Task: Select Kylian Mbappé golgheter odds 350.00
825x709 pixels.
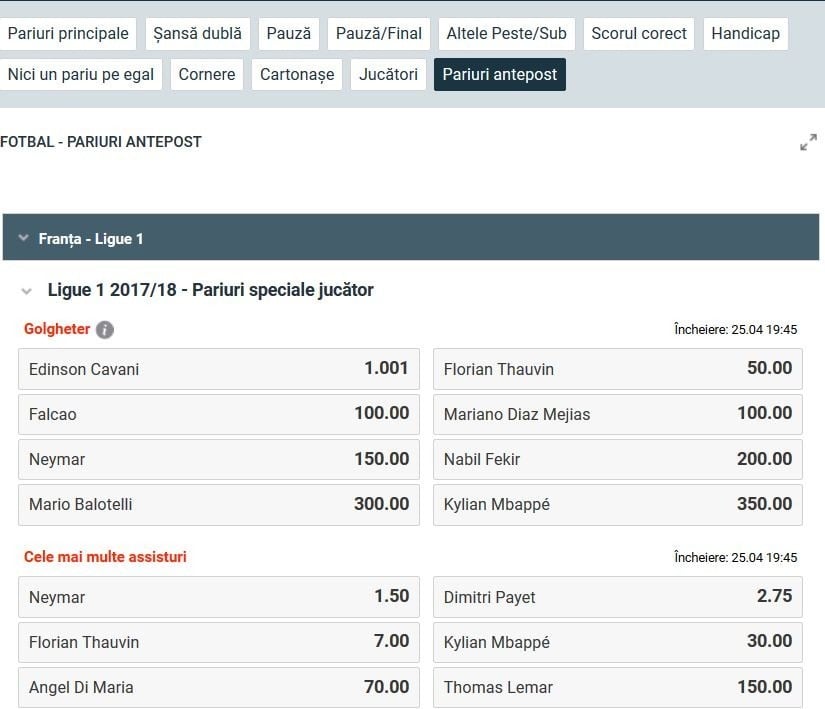Action: pyautogui.click(x=617, y=504)
